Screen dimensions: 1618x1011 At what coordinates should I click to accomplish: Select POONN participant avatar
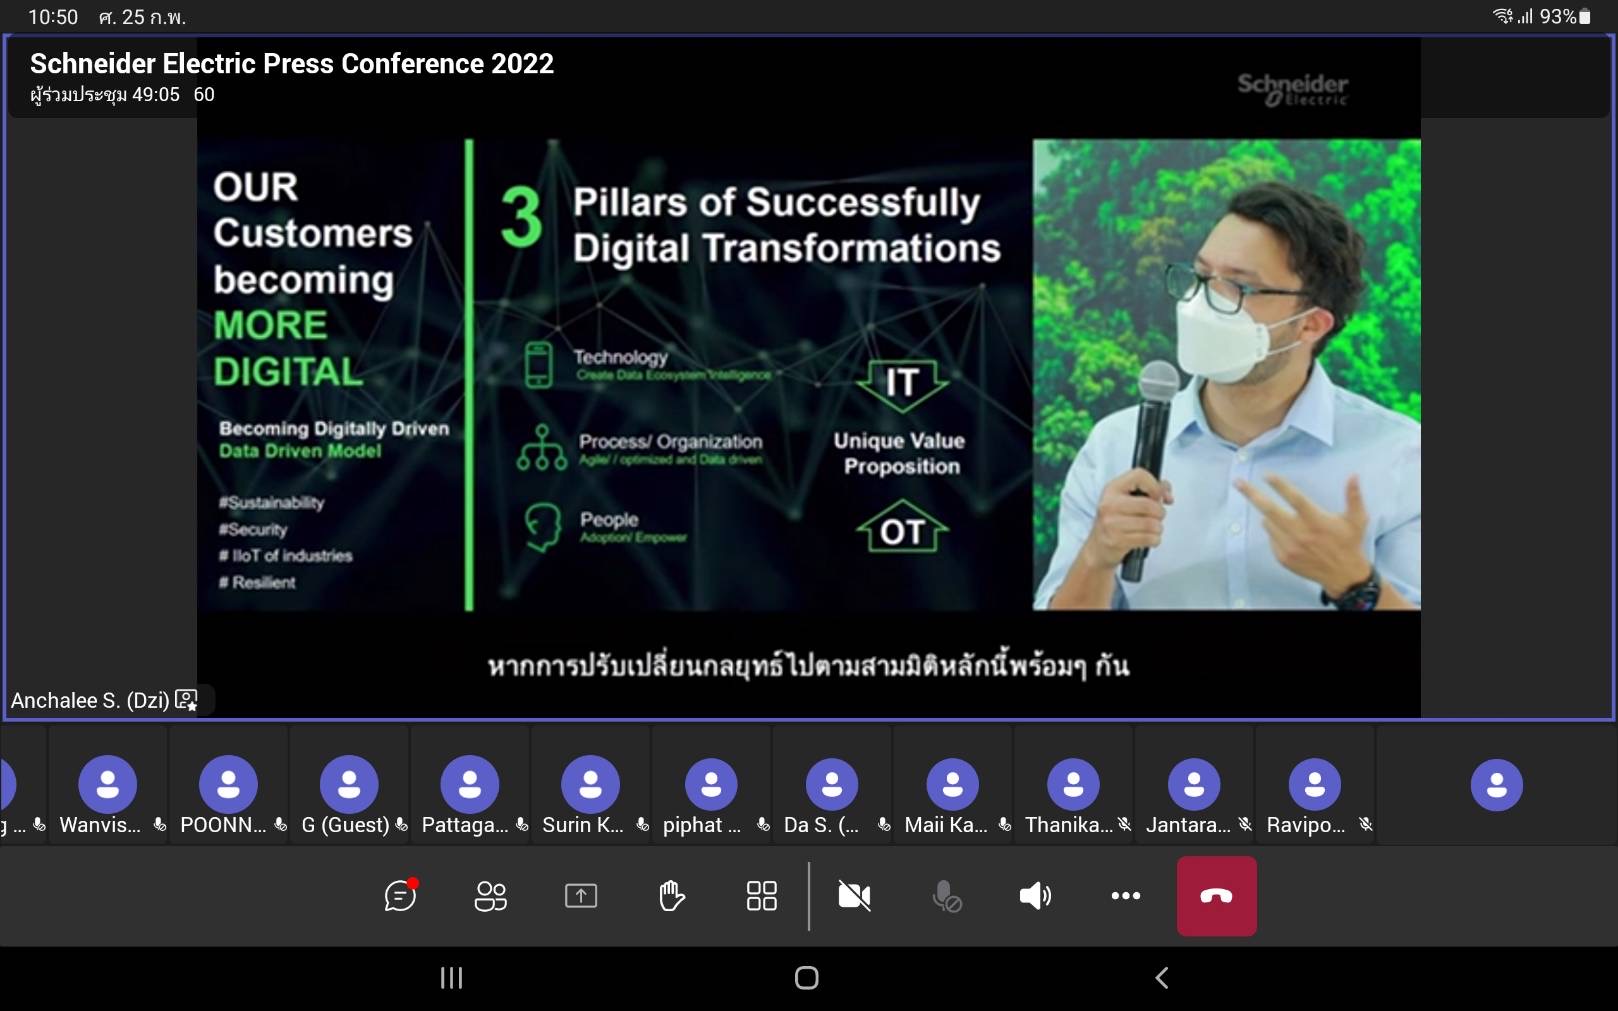coord(228,784)
